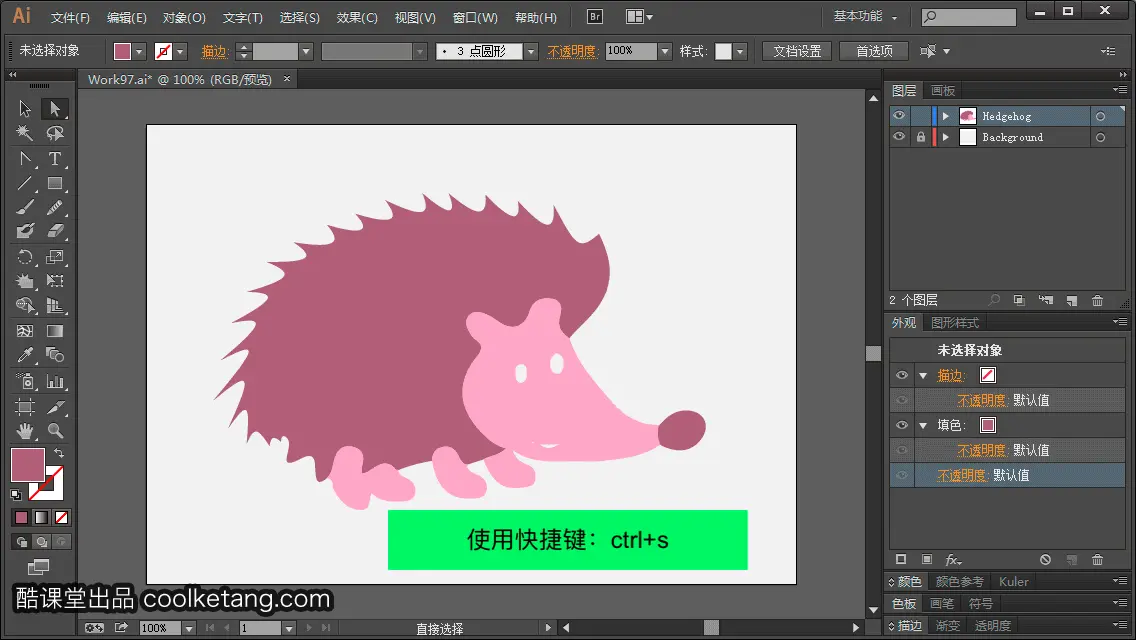Expand the Hedgehog layer triangle
The width and height of the screenshot is (1136, 640).
tap(945, 116)
